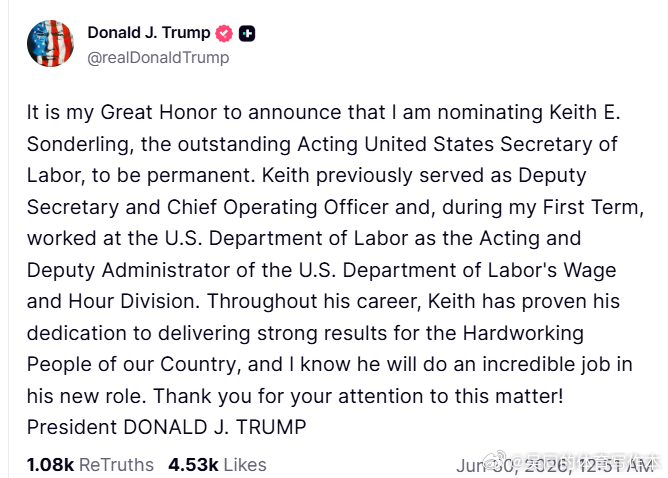Screen dimensions: 668x478
Task: Click the black plus badge icon
Action: (x=247, y=33)
